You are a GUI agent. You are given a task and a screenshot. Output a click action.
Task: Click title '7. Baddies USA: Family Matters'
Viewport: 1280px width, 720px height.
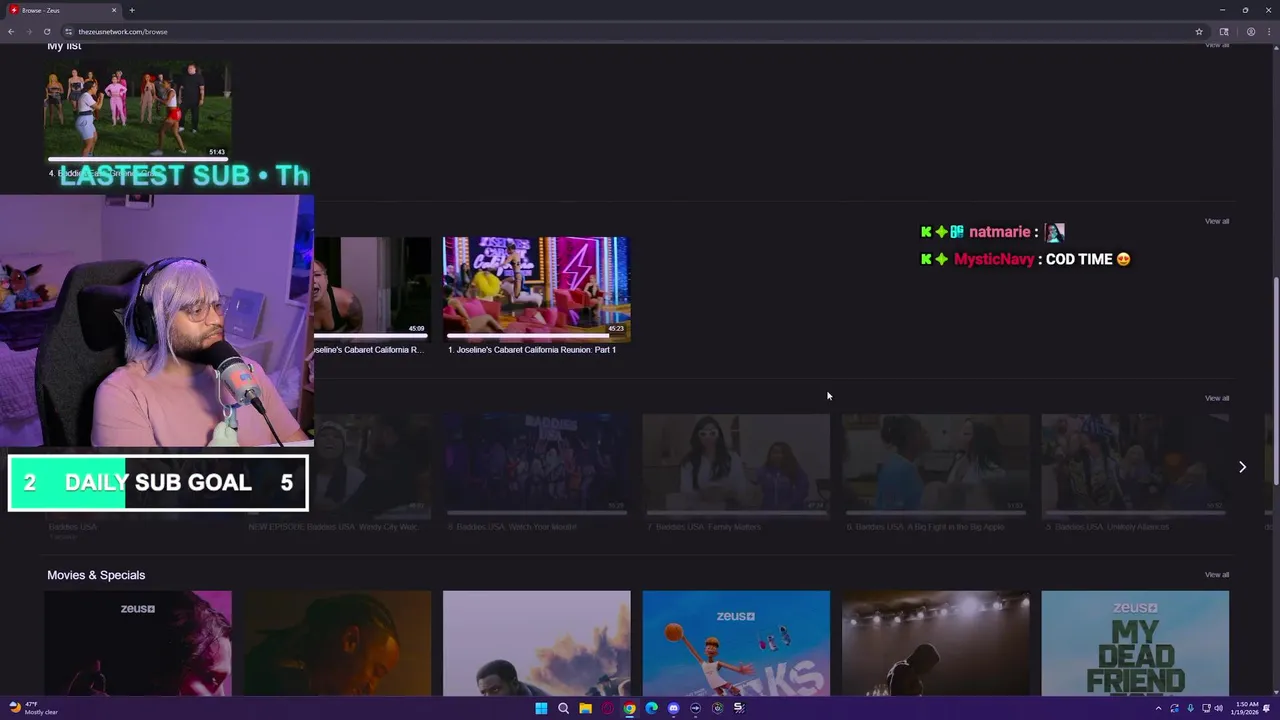(x=704, y=527)
